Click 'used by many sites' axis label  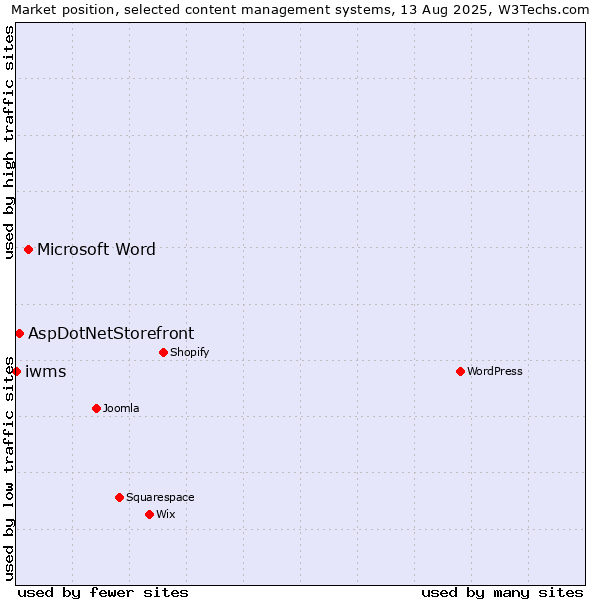click(x=502, y=593)
